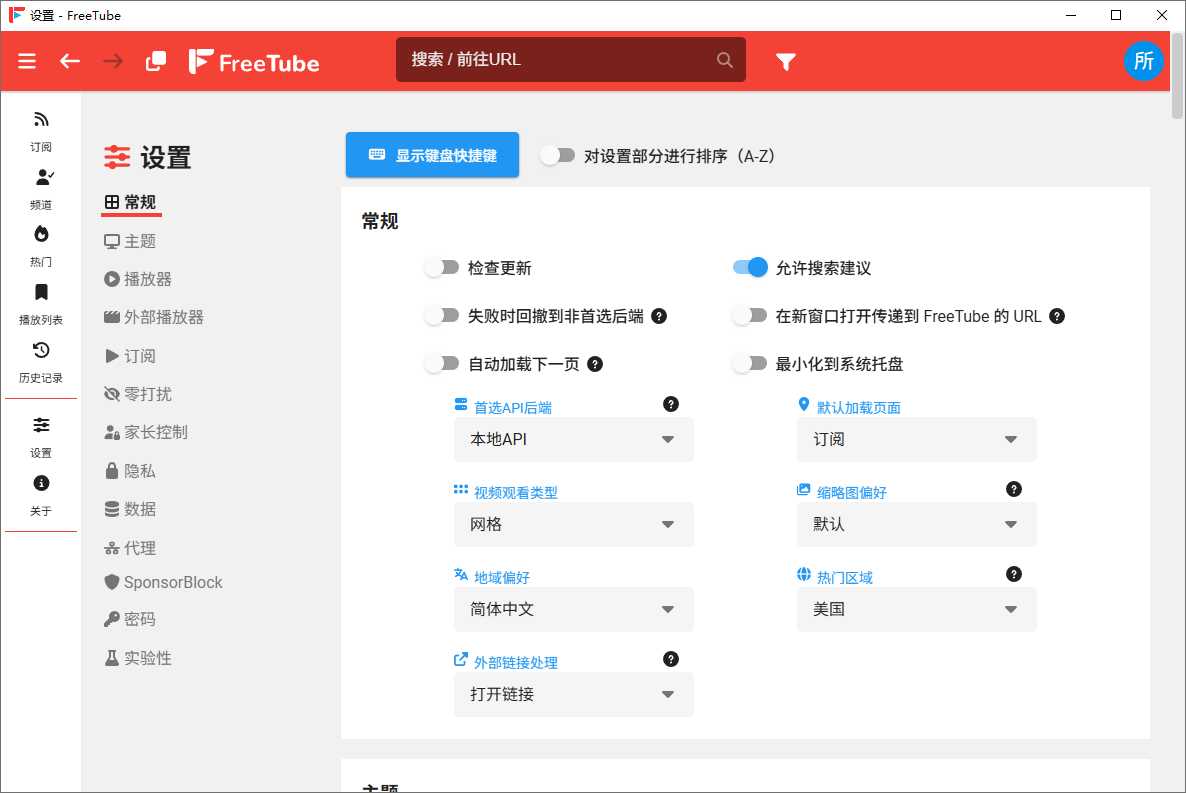
Task: Show help for 在新窗口打开传递到 FreeTube 的 URL
Action: click(1057, 316)
